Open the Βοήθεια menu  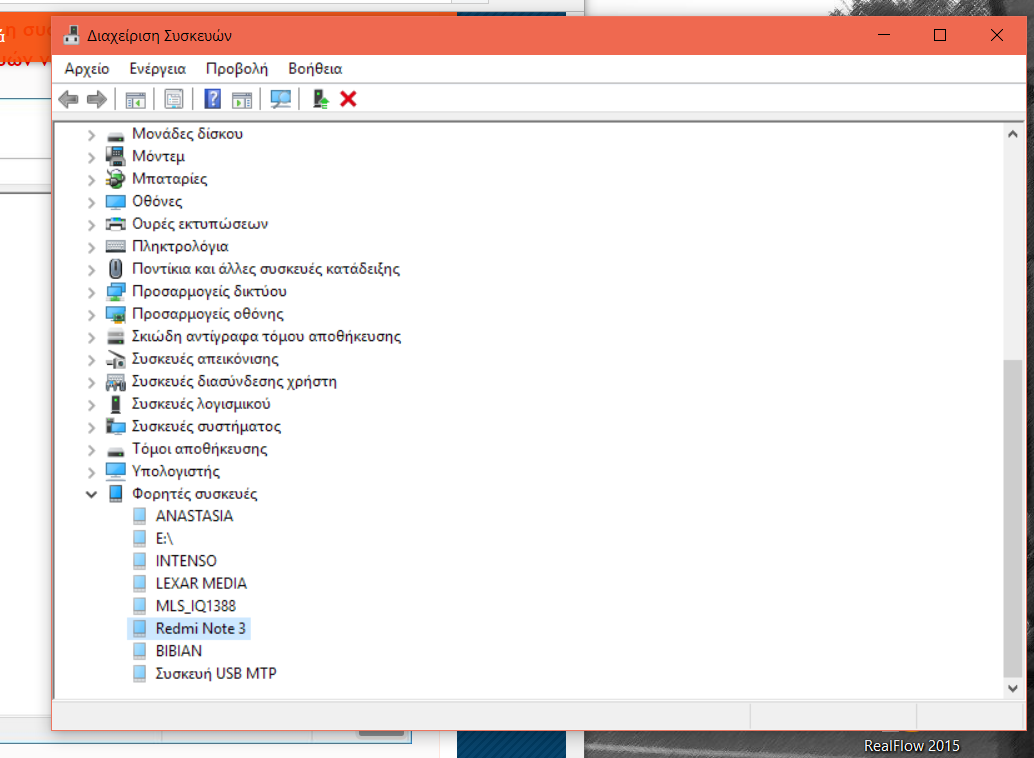[x=315, y=69]
